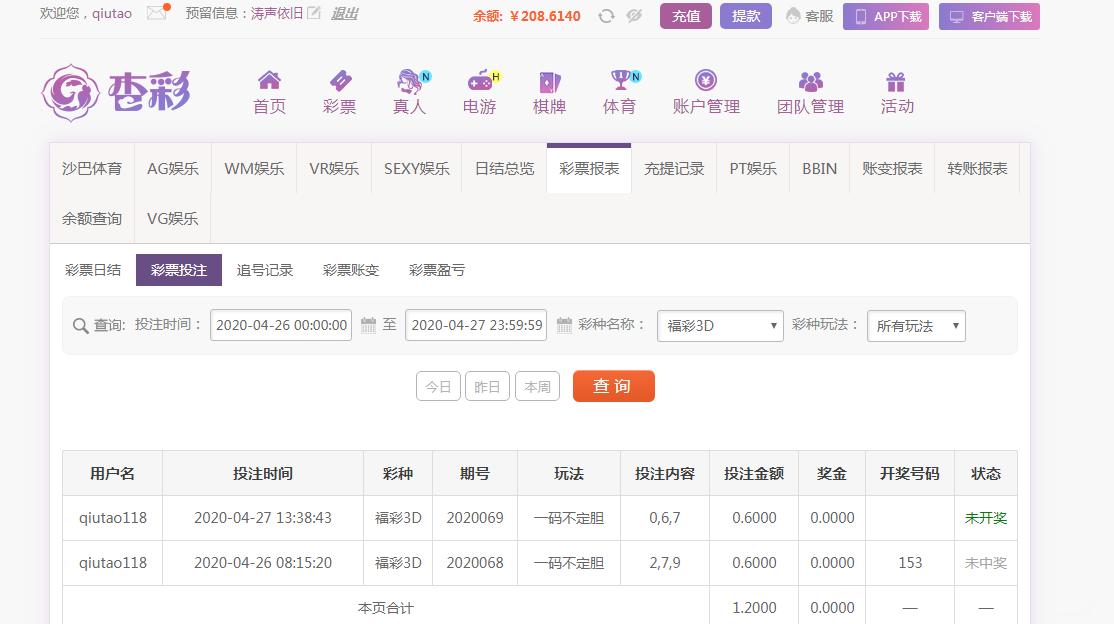Open calendar for end date
This screenshot has height=624, width=1114.
[563, 326]
